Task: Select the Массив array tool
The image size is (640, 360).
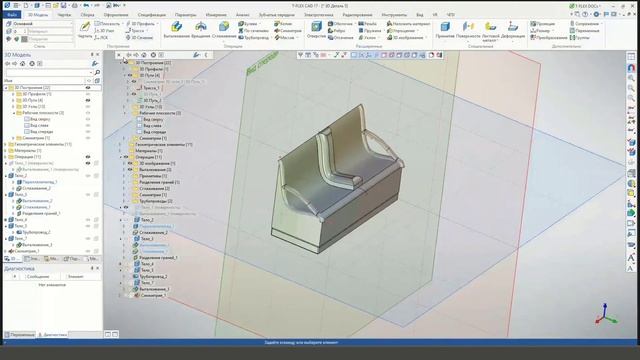Action: point(284,38)
